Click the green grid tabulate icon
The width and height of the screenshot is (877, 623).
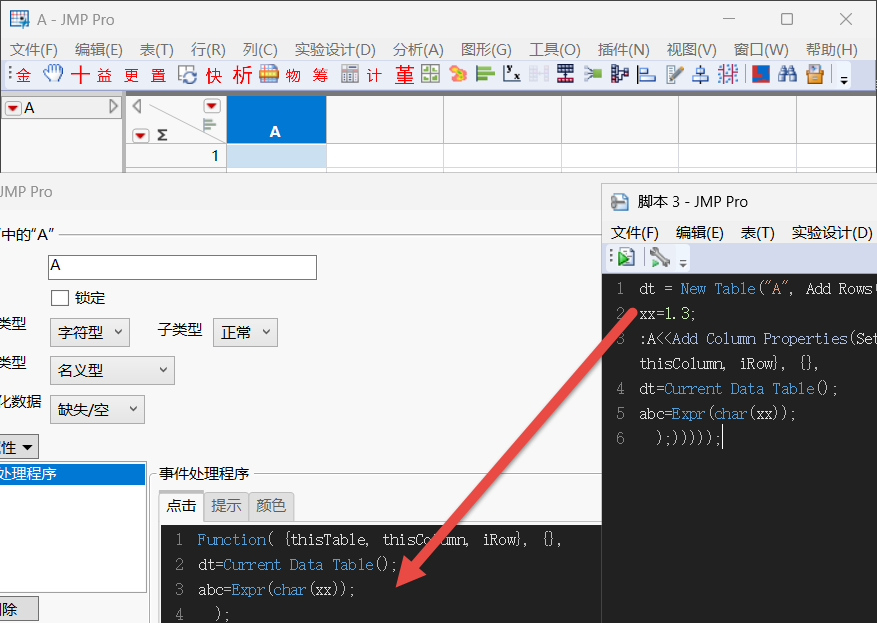[x=431, y=74]
